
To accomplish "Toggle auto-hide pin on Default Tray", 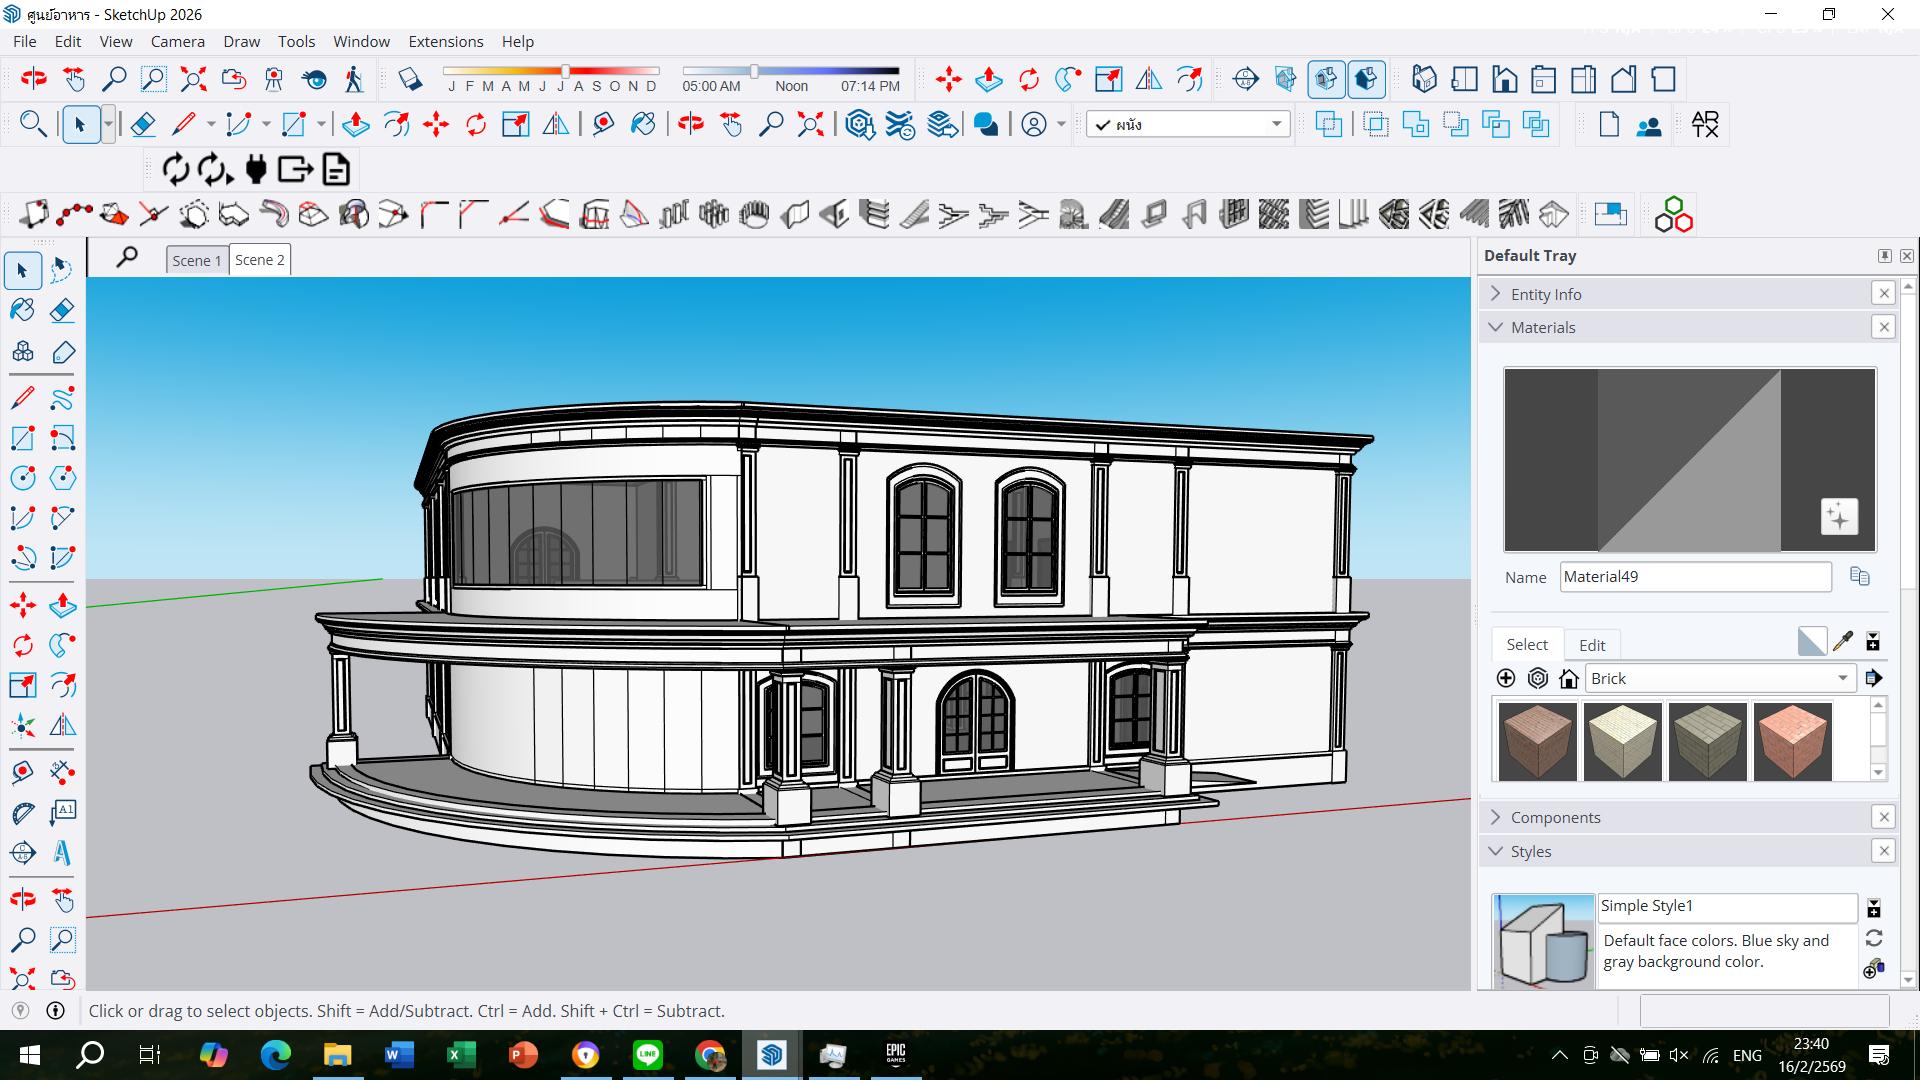I will click(x=1884, y=256).
